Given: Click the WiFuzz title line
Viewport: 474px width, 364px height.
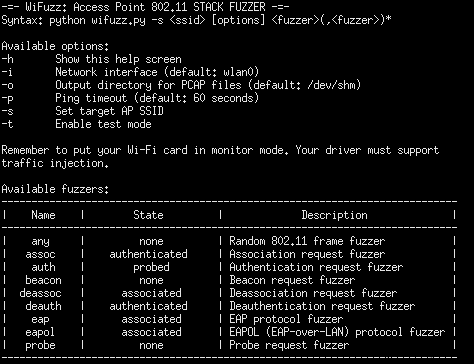Looking at the screenshot, I should [146, 7].
